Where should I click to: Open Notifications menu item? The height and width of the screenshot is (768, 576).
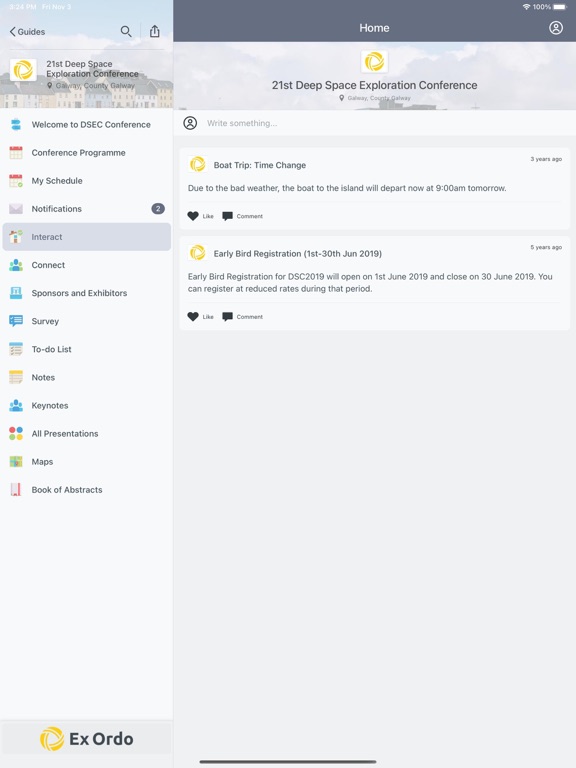point(87,209)
